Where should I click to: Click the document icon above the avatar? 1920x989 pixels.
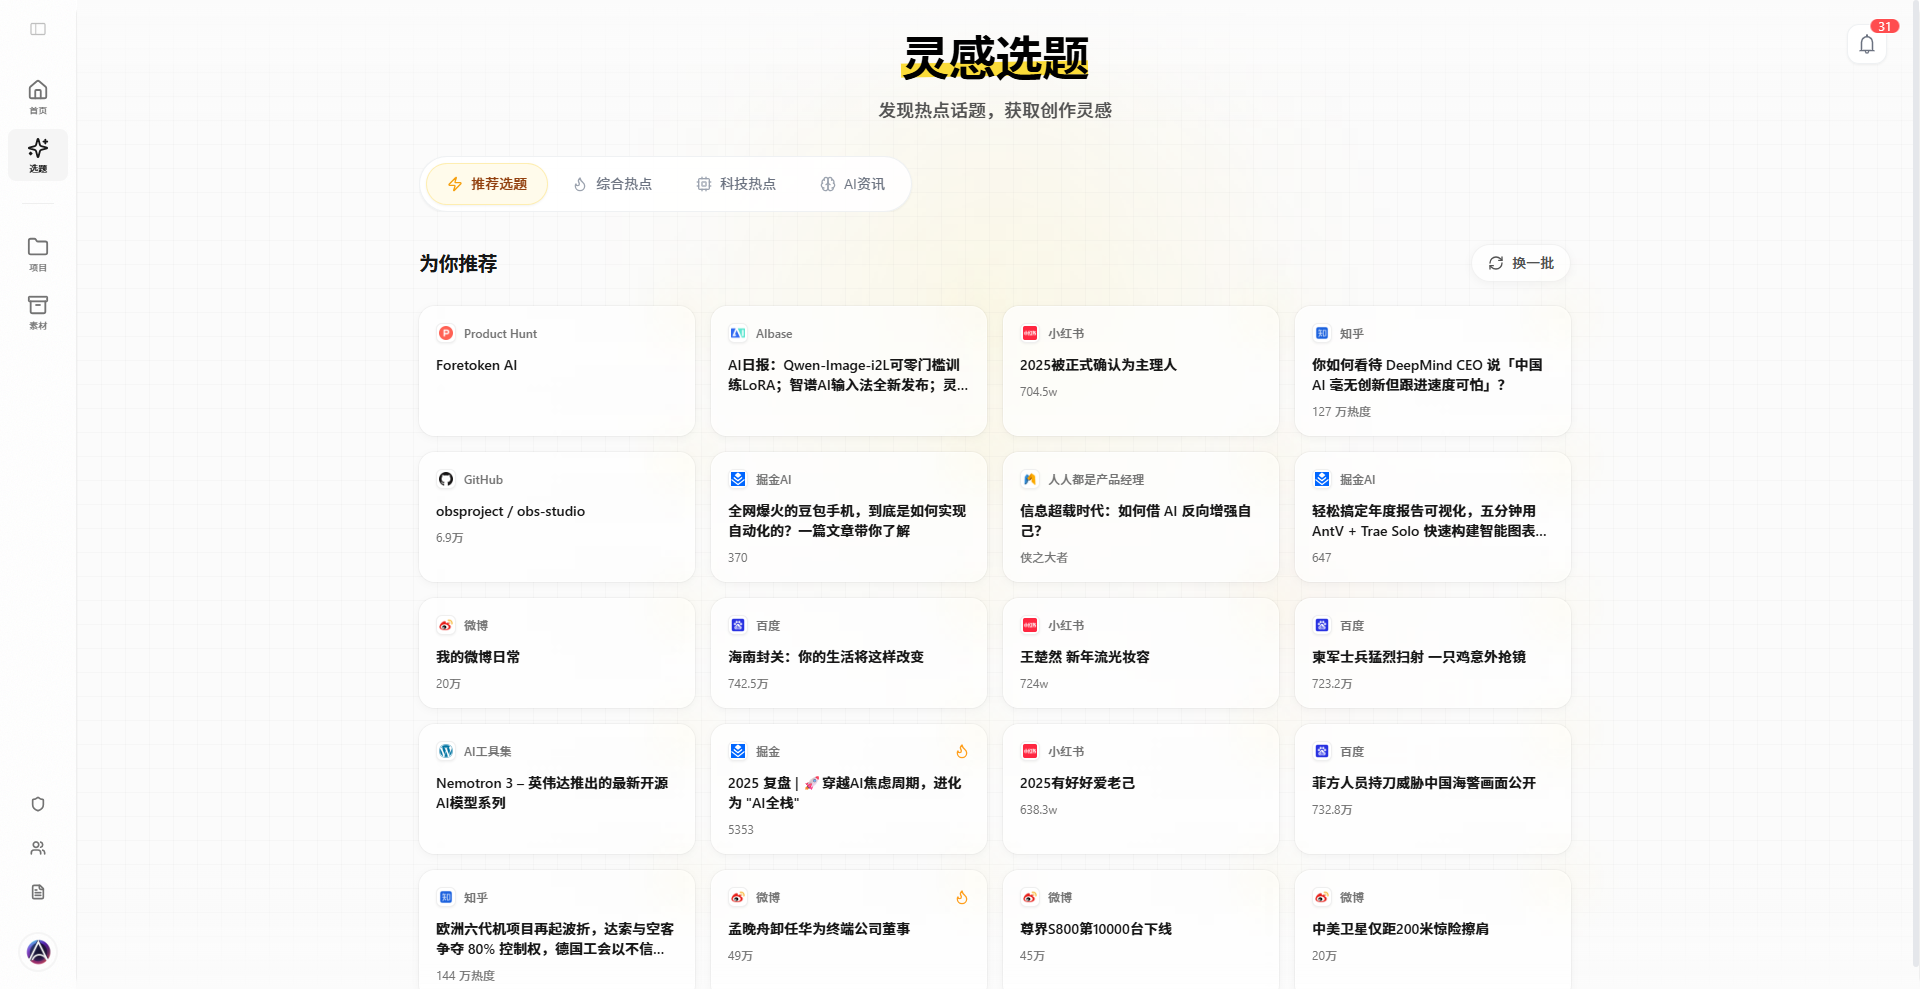coord(38,891)
